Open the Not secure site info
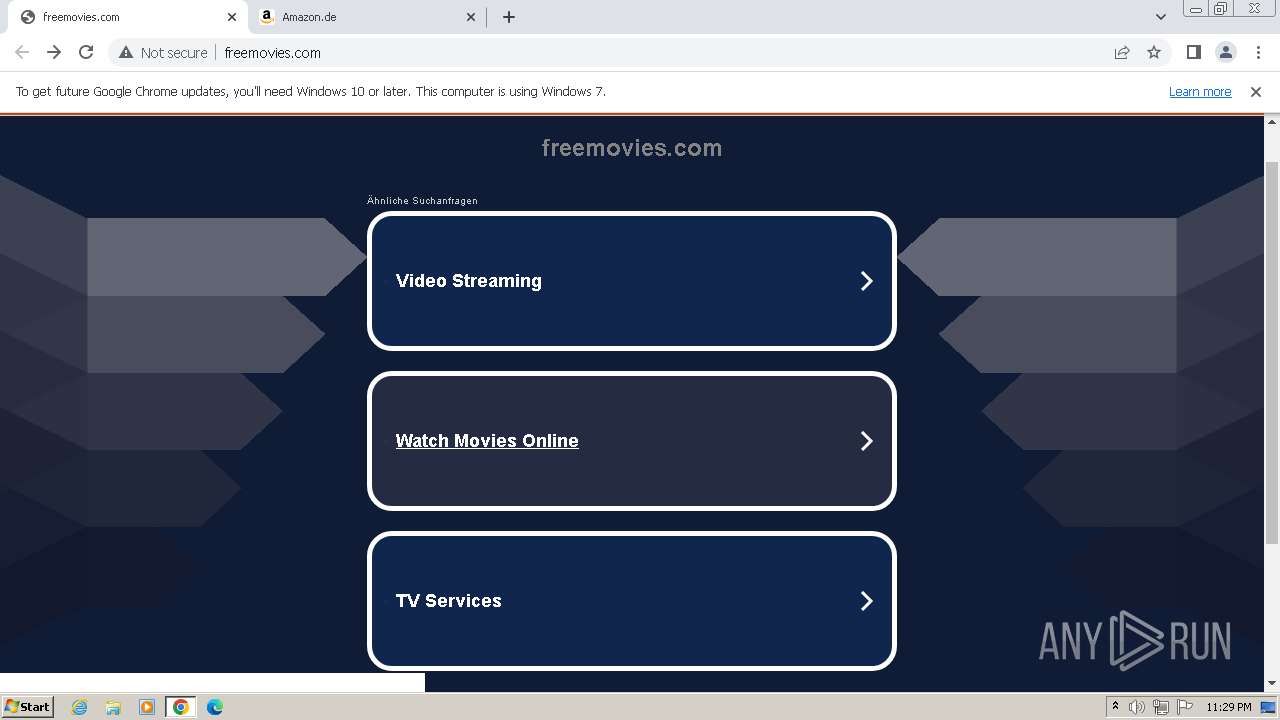 coord(163,53)
